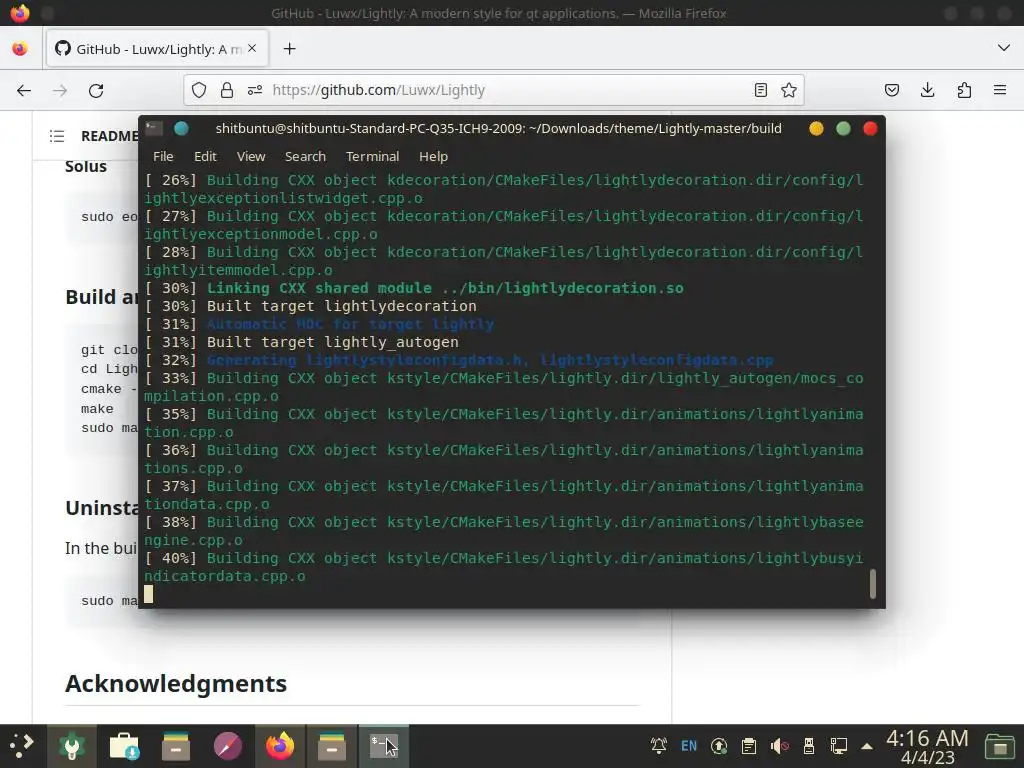Click the terminal window icon in title bar
The image size is (1024, 768).
tap(154, 128)
